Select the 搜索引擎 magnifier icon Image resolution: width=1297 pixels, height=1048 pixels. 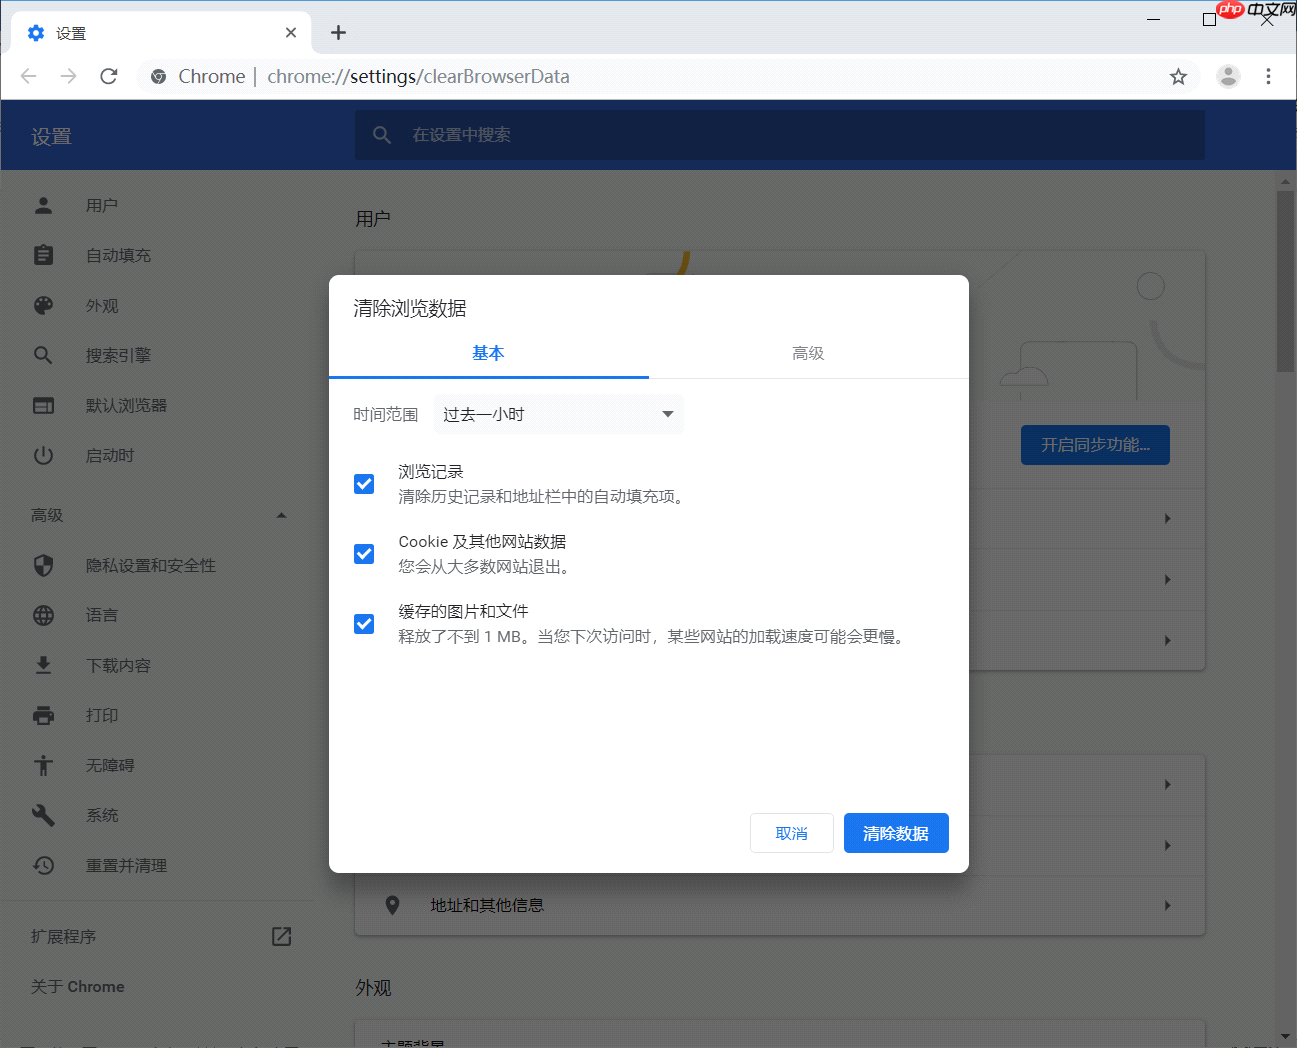[43, 355]
